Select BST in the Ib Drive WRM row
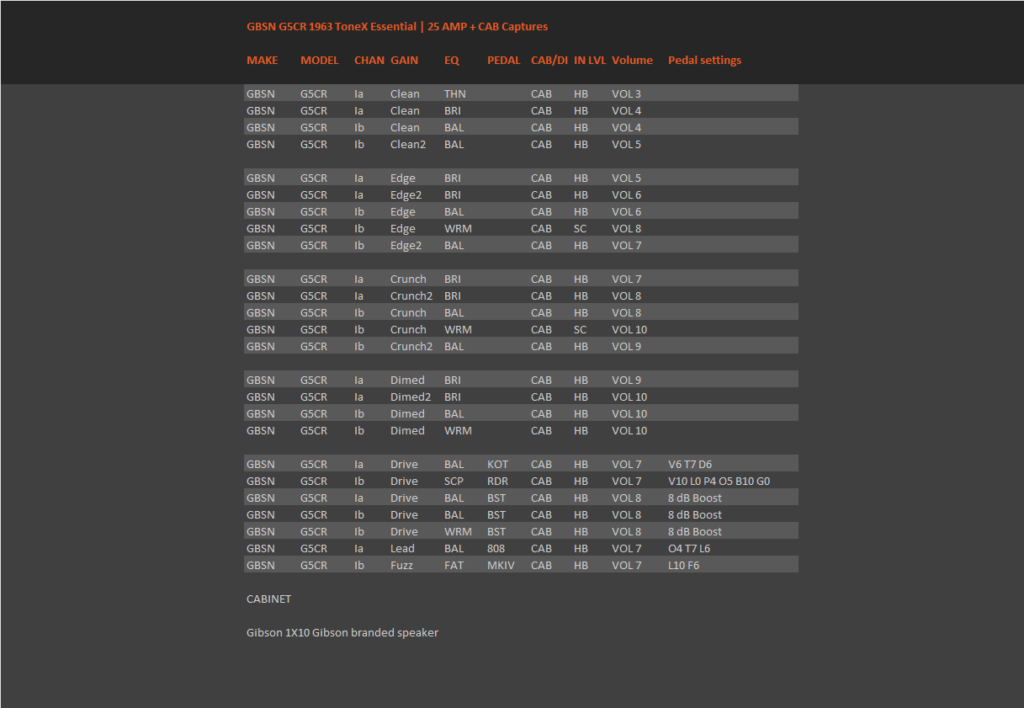Image resolution: width=1024 pixels, height=708 pixels. click(x=496, y=532)
